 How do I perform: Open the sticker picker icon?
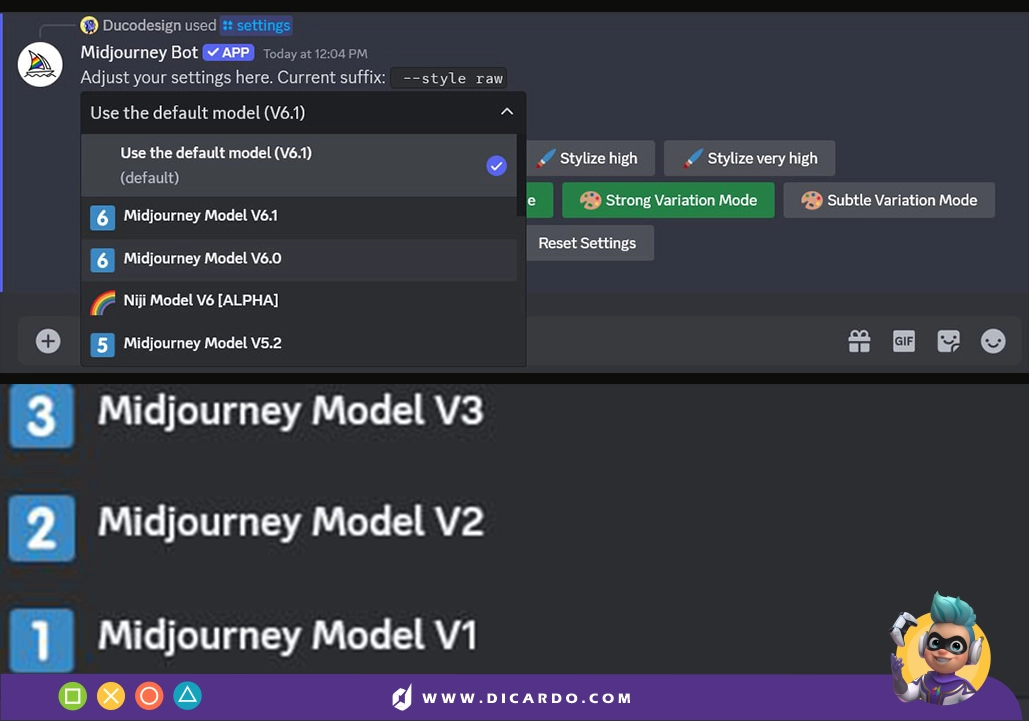click(948, 341)
